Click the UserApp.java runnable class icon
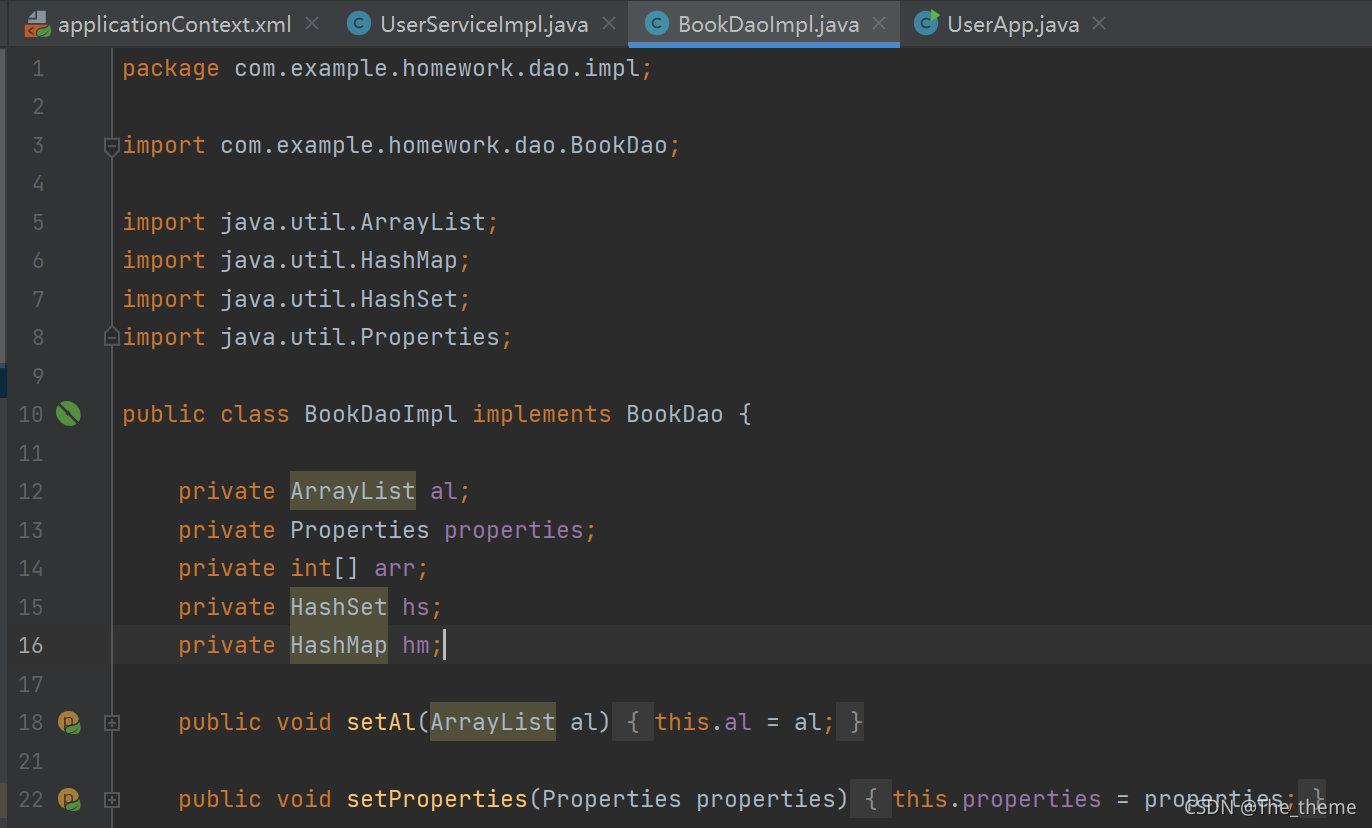 click(927, 23)
